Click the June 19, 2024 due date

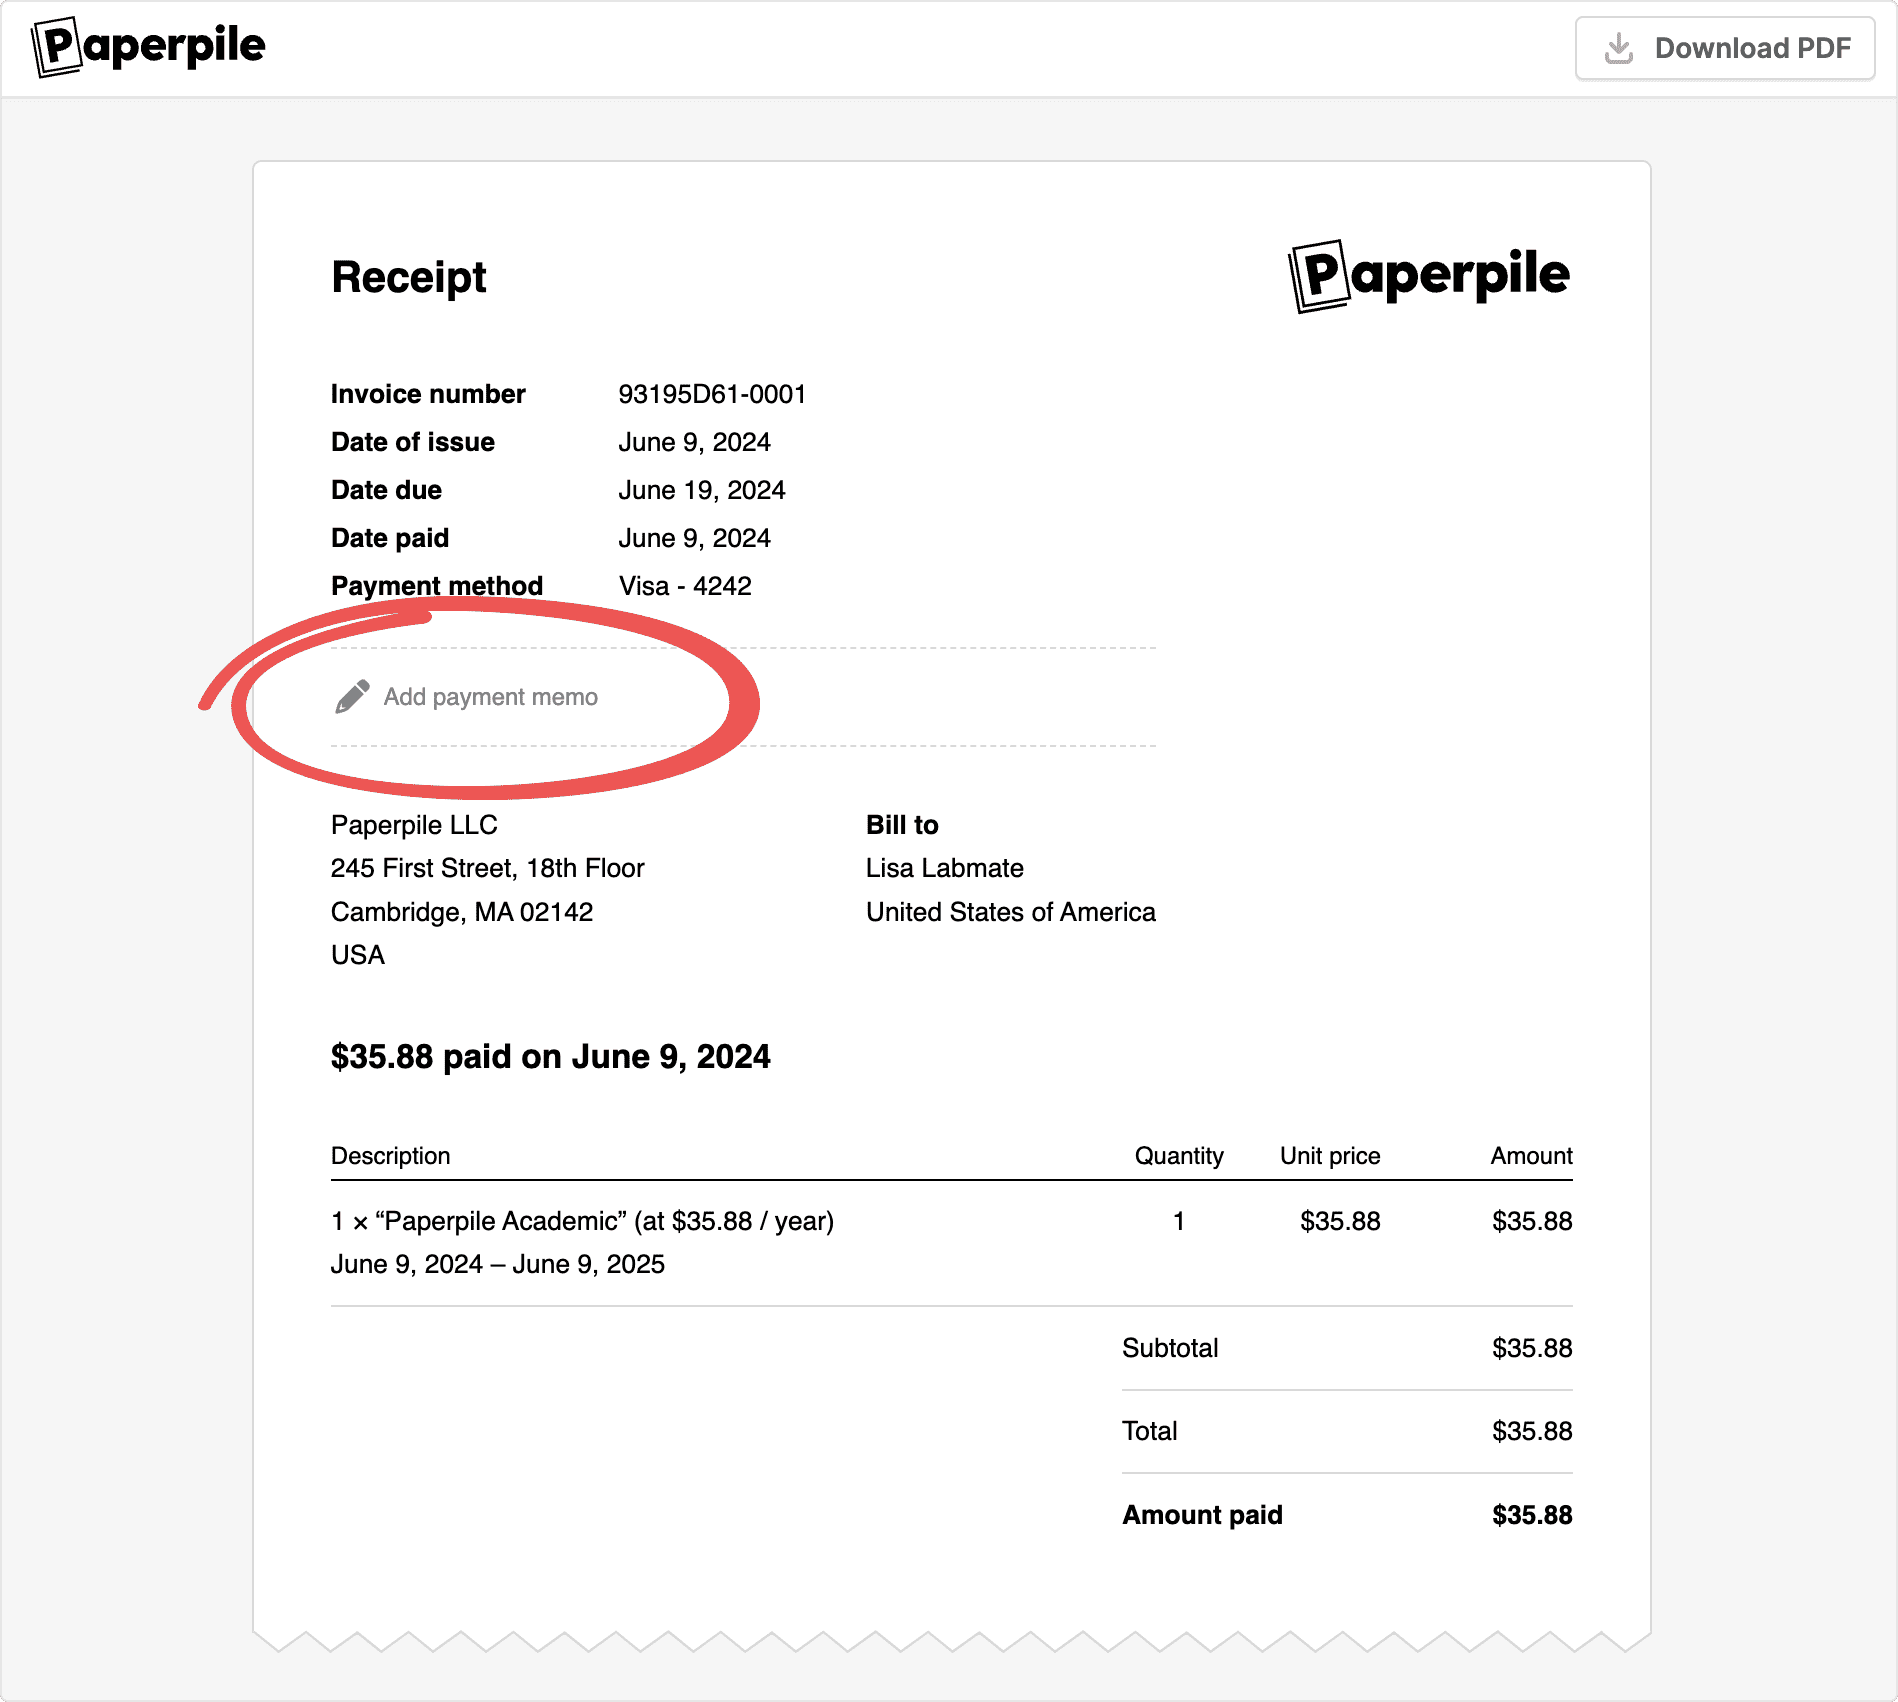pyautogui.click(x=701, y=490)
